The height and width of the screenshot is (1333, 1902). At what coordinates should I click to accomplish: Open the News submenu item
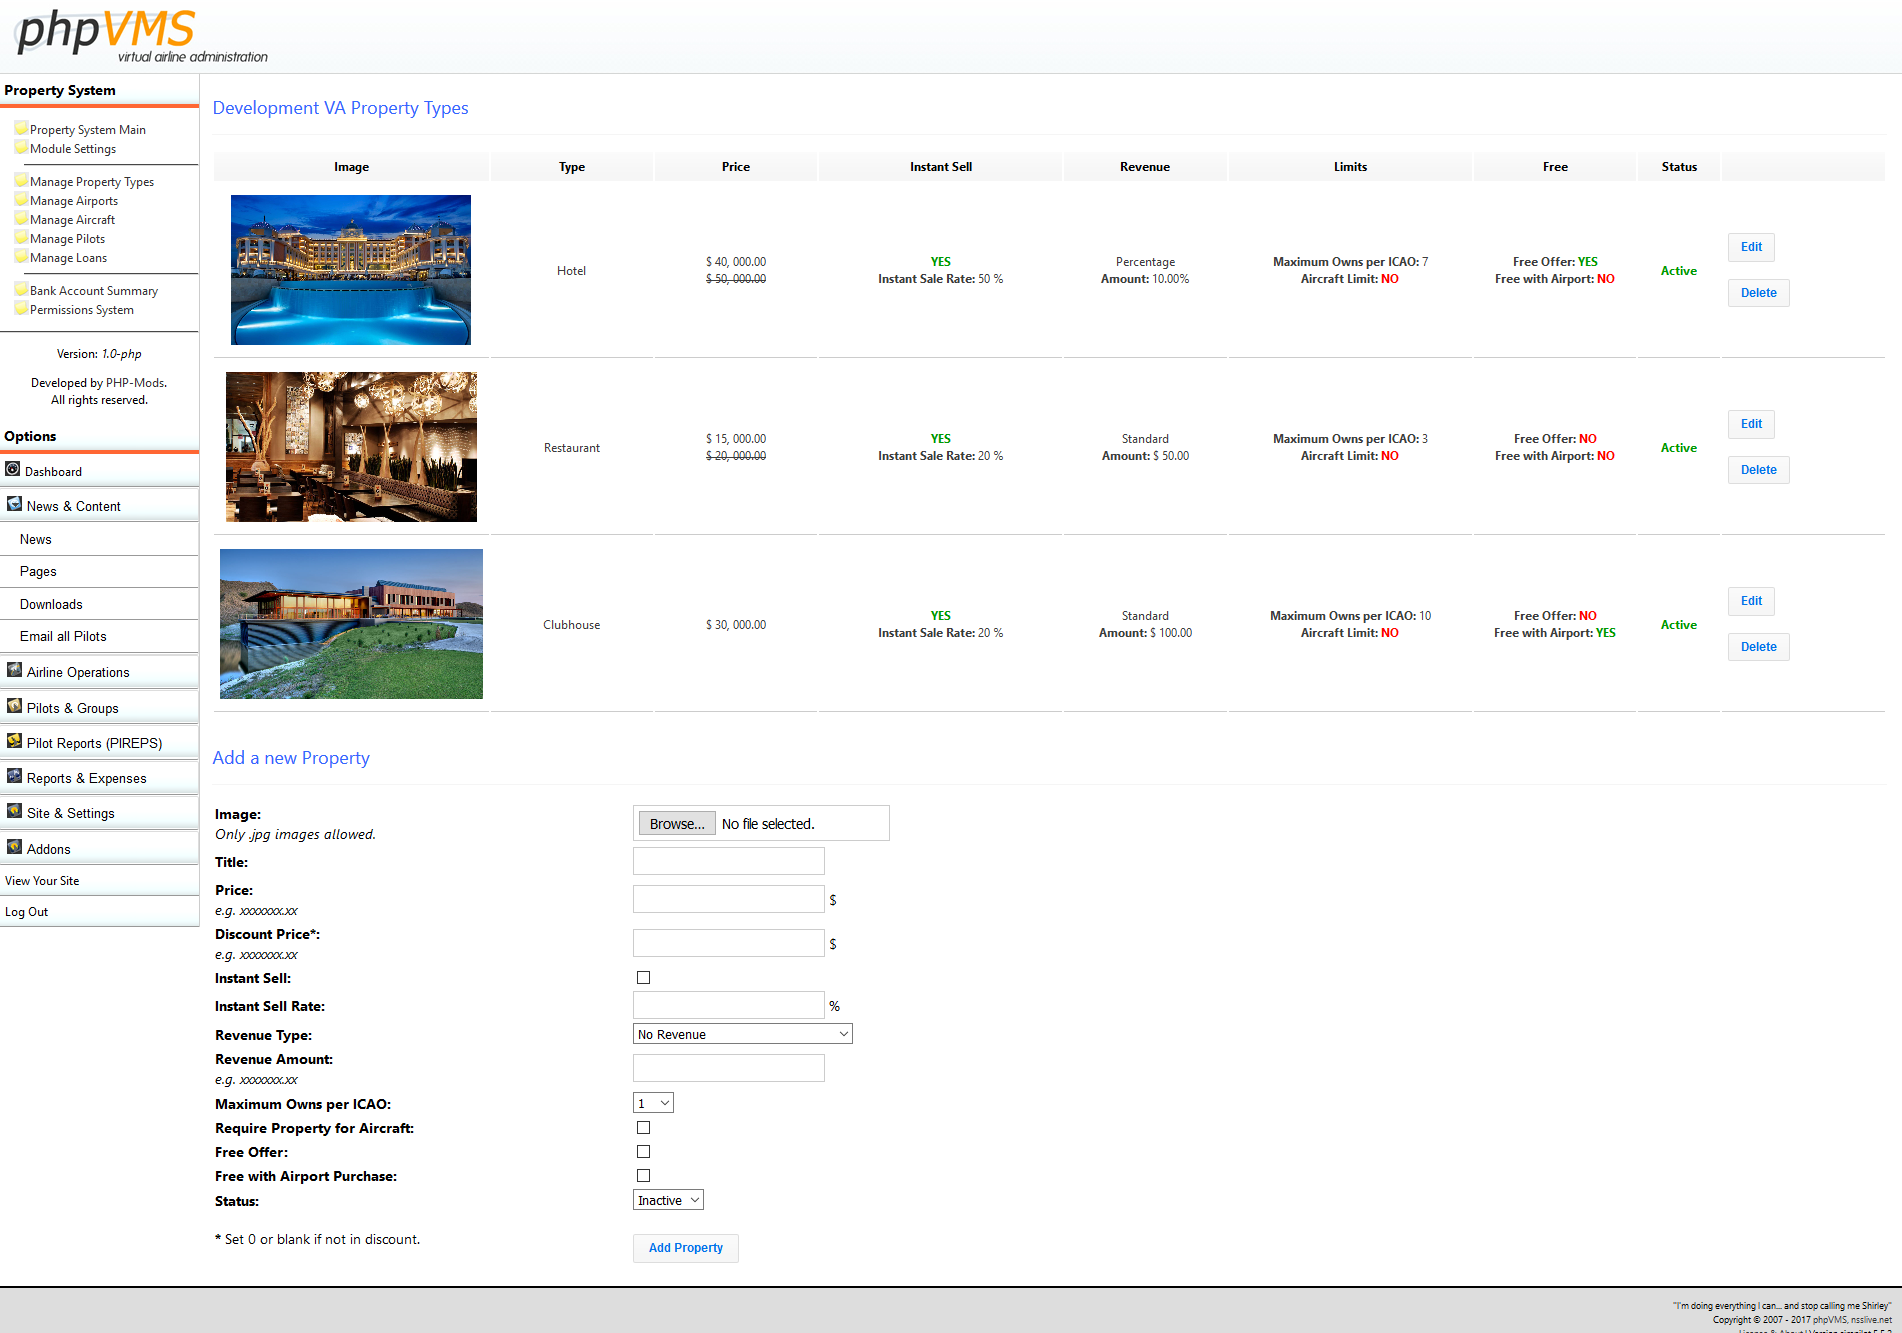(x=99, y=539)
